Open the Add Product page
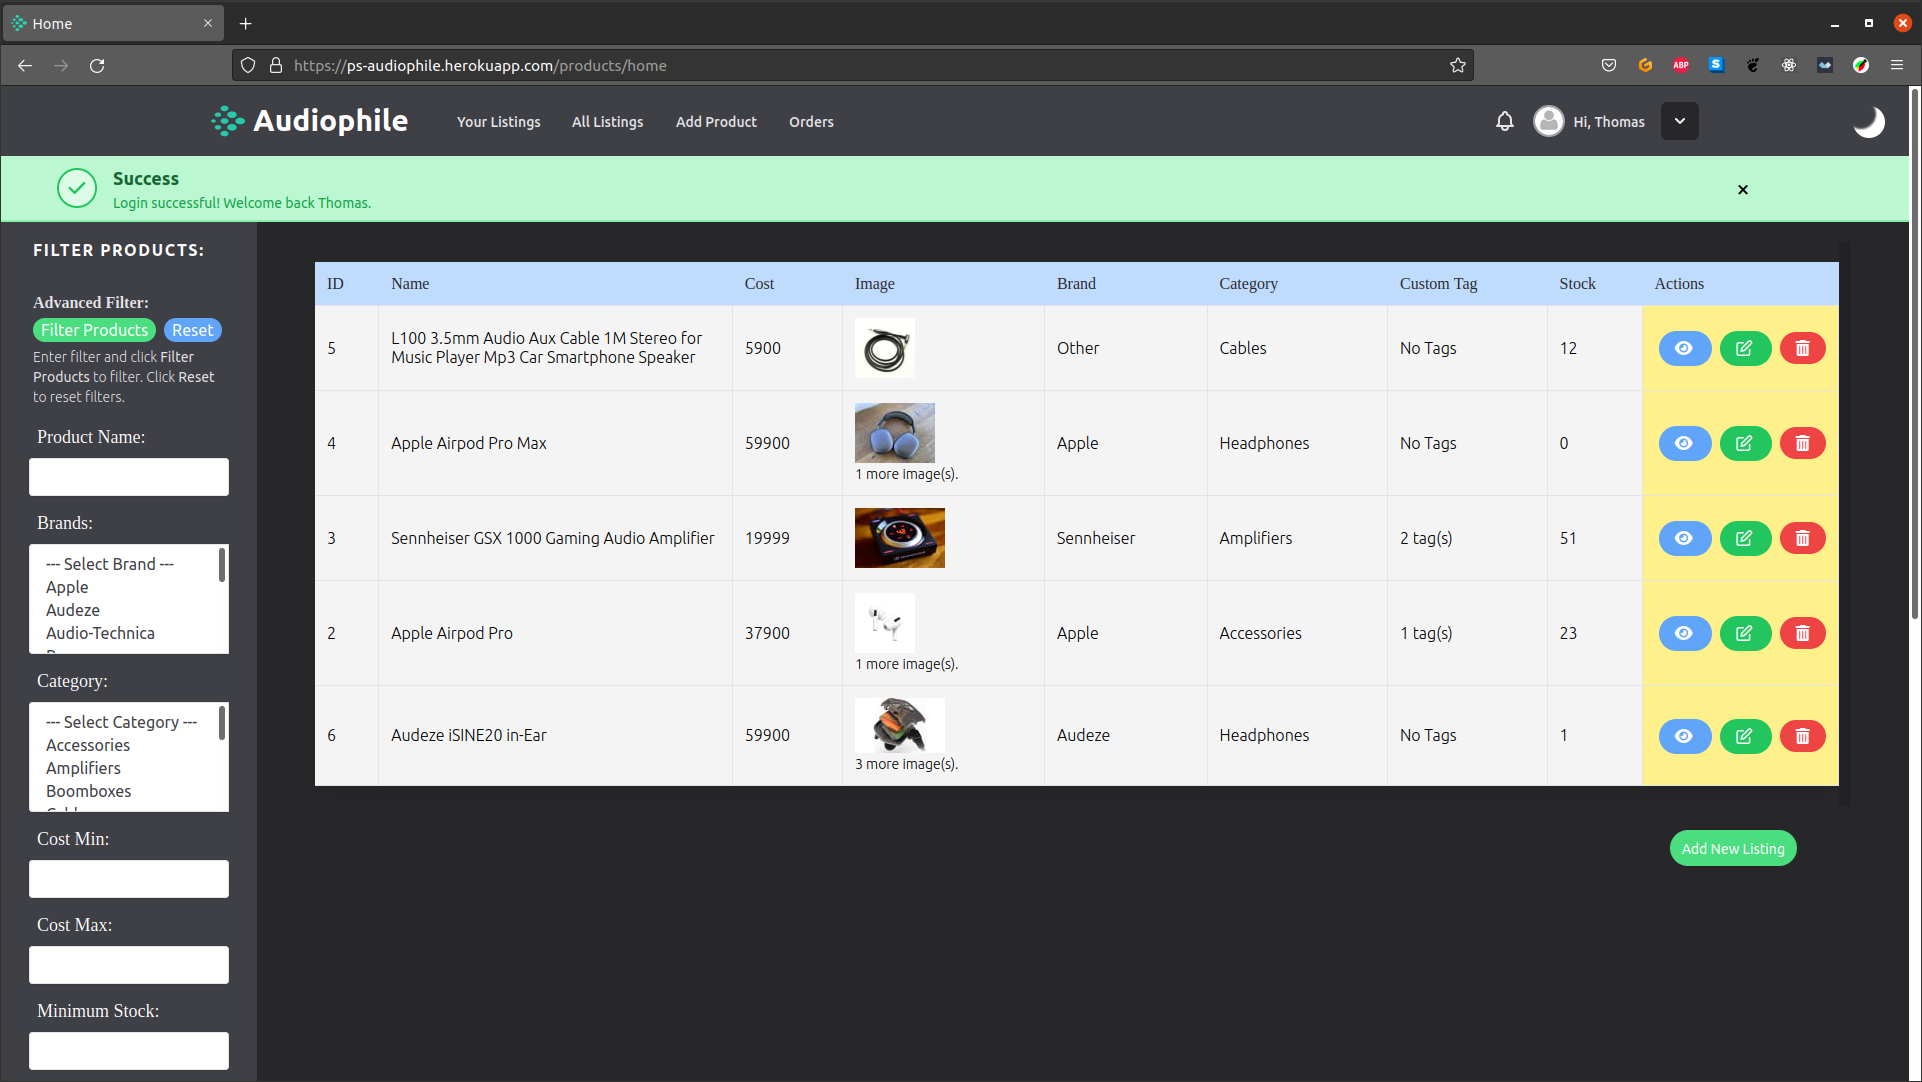 coord(716,122)
